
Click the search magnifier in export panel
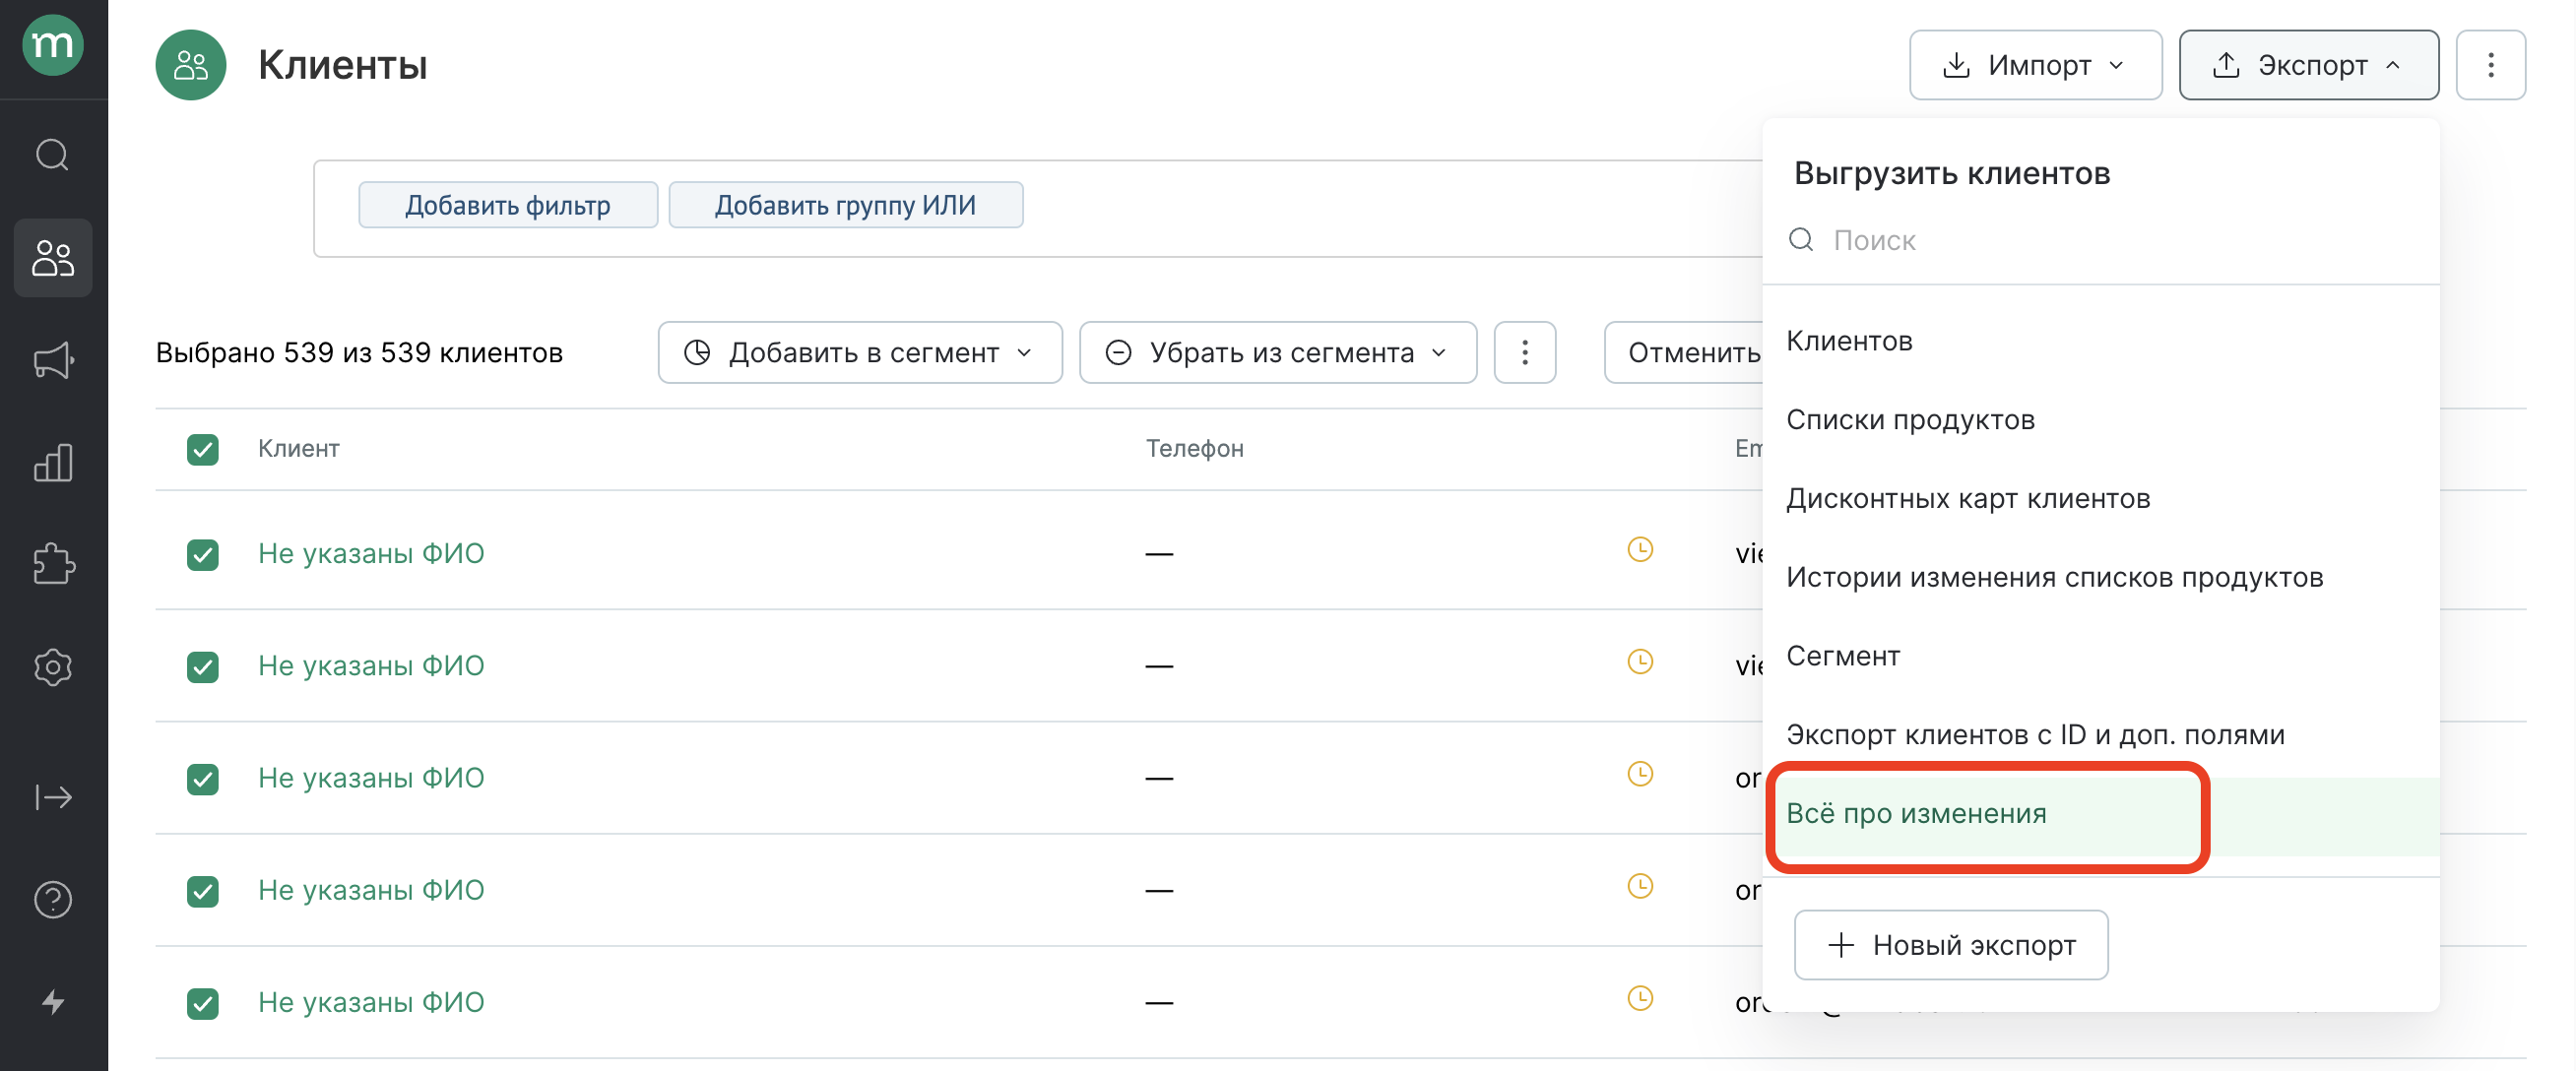(1801, 240)
